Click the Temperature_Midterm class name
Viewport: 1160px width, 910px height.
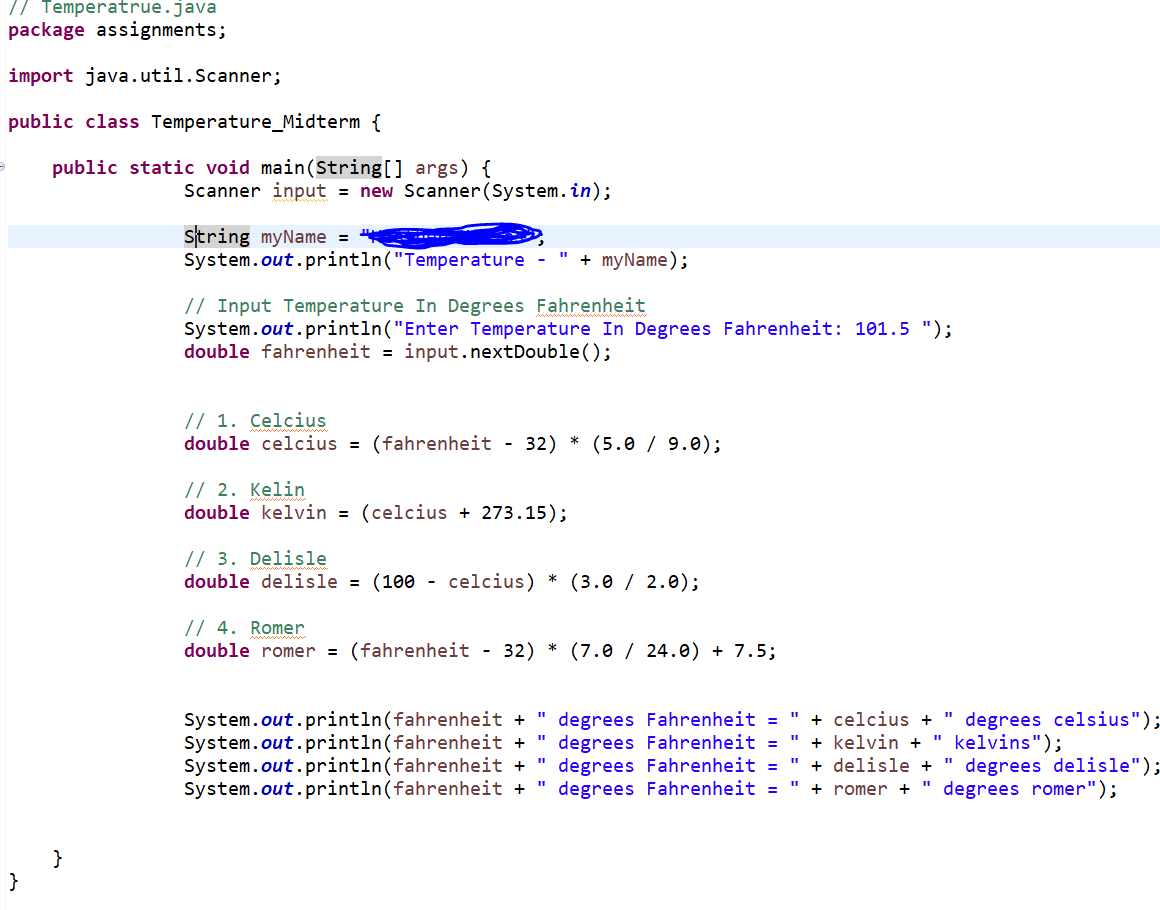point(255,121)
